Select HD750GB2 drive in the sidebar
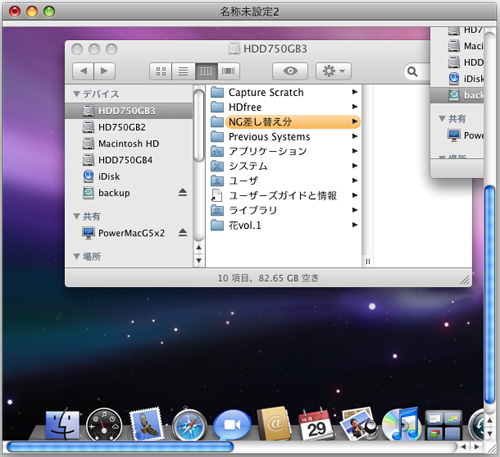The height and width of the screenshot is (457, 500). pos(129,127)
